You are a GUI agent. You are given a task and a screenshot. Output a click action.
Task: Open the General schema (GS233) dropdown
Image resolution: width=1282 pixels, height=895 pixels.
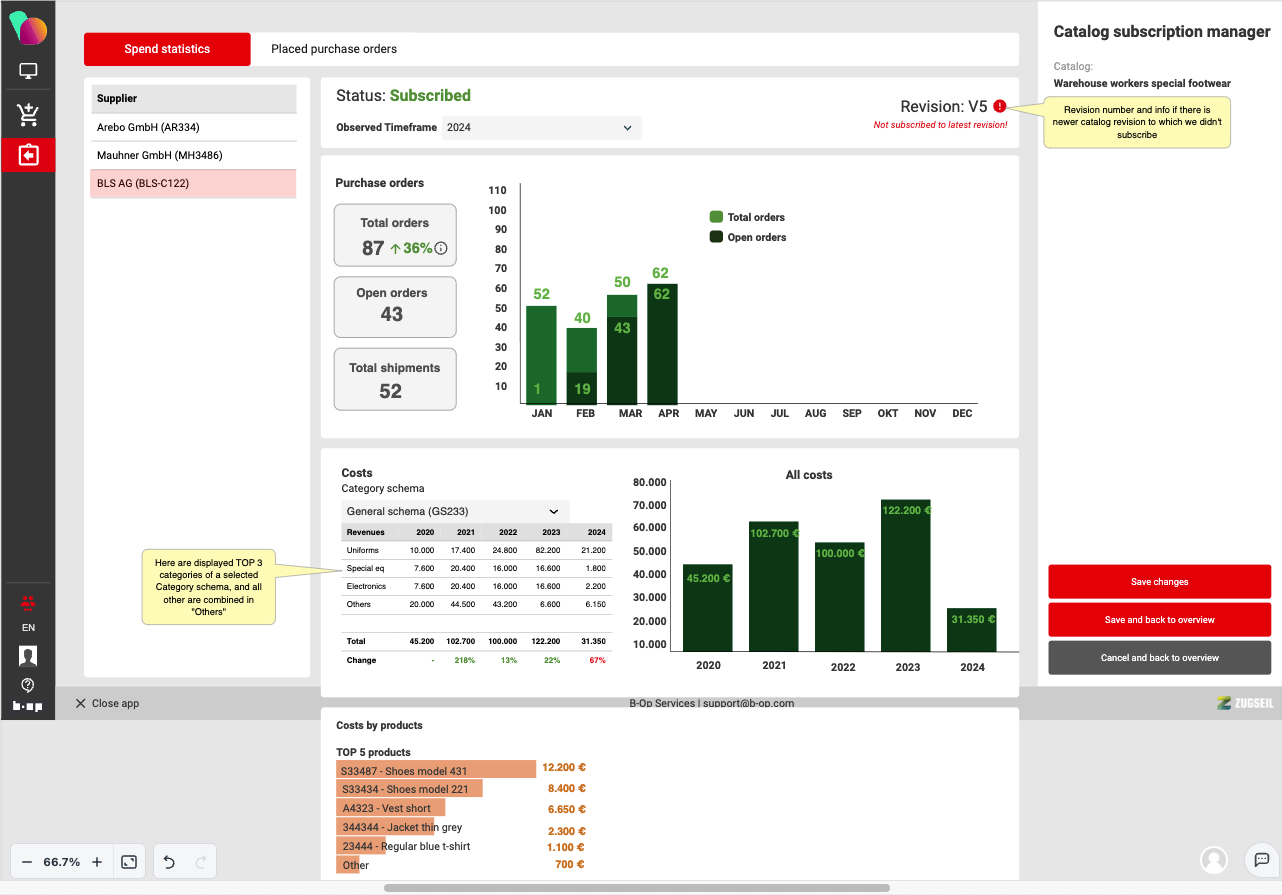coord(455,511)
